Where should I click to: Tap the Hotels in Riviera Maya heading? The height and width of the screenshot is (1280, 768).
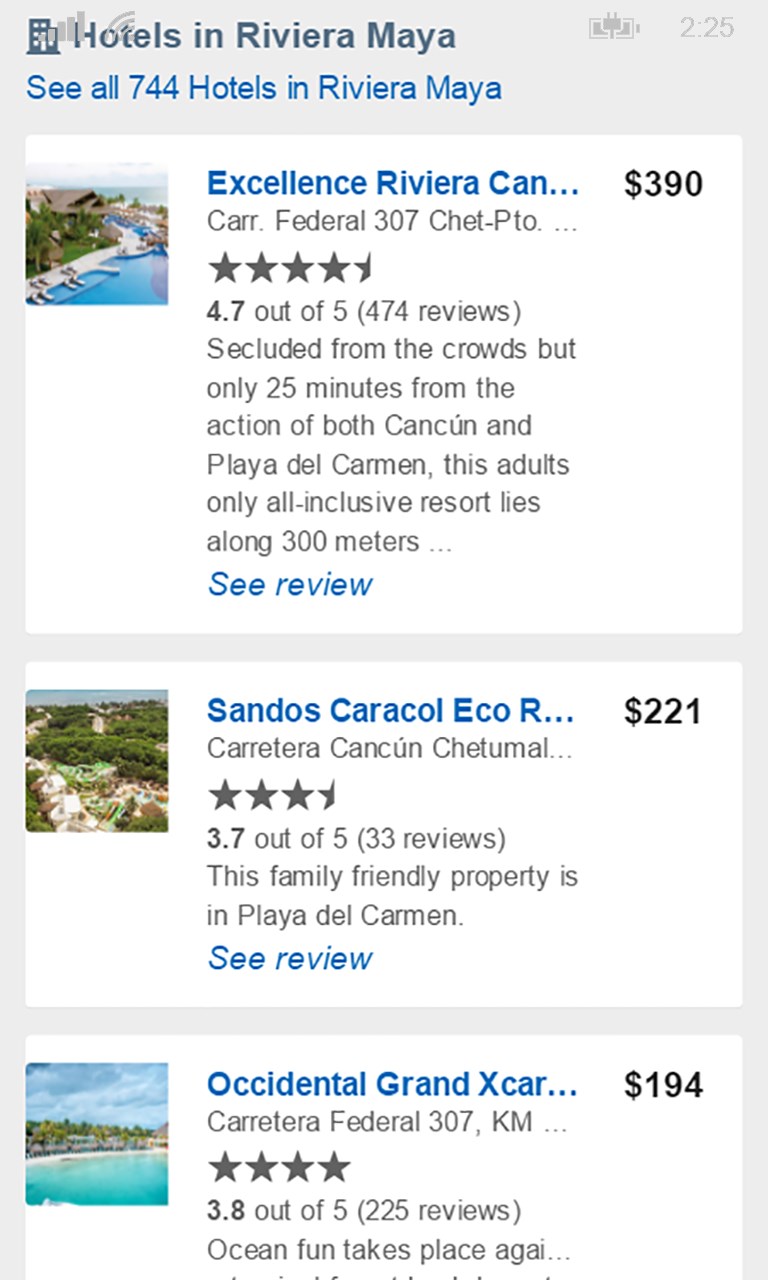265,37
